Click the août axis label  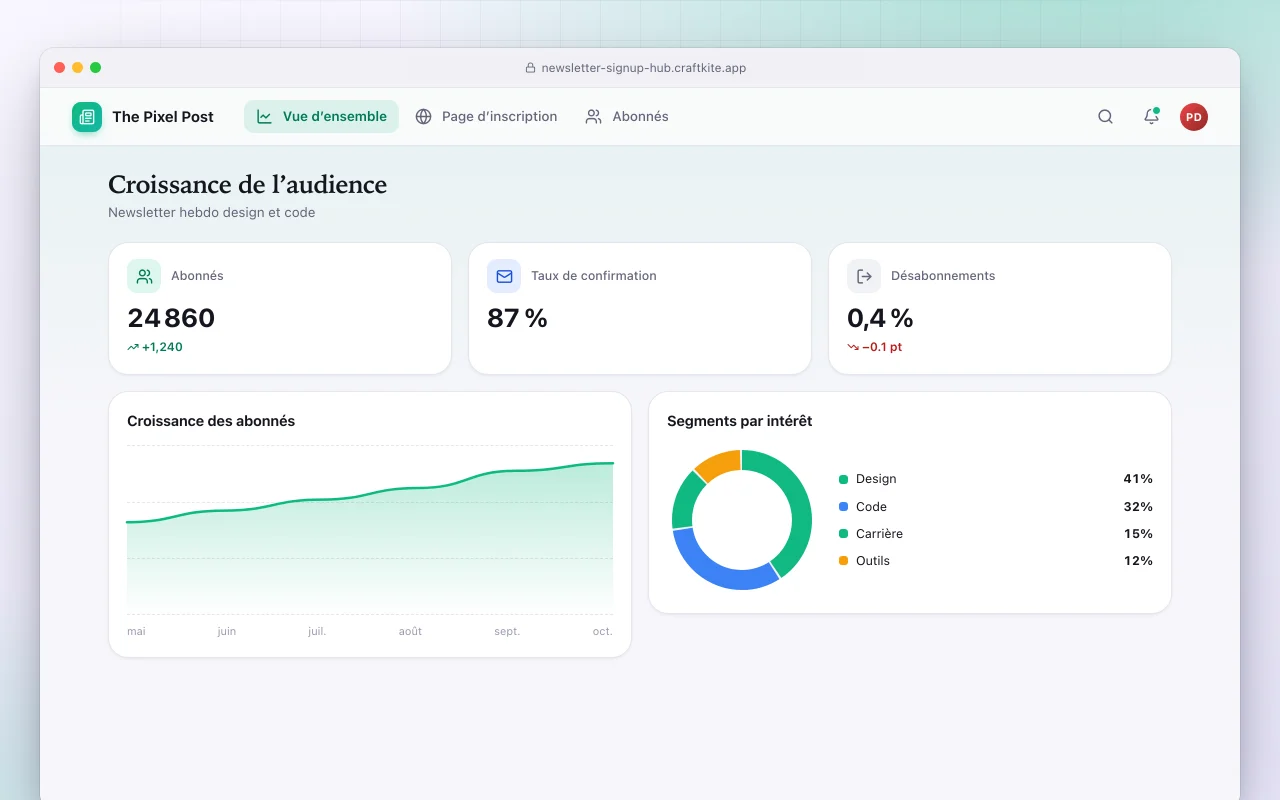tap(410, 631)
